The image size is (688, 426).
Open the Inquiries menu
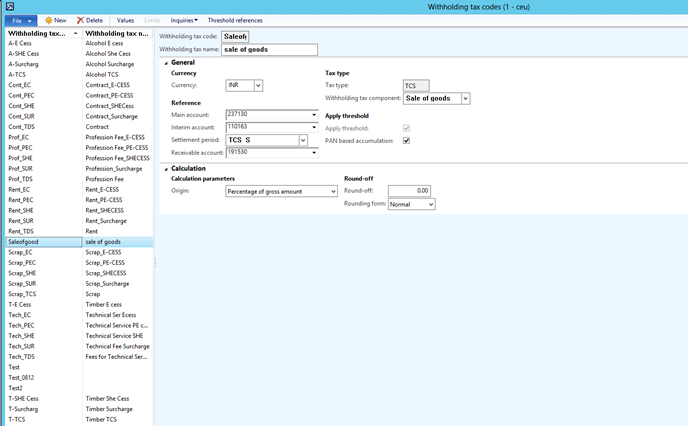pyautogui.click(x=184, y=20)
